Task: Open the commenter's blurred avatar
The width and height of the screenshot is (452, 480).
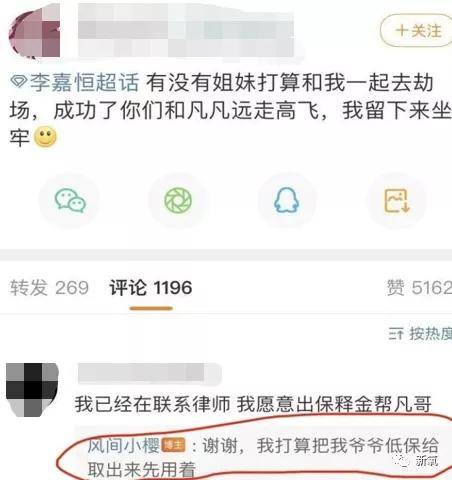Action: pos(32,389)
